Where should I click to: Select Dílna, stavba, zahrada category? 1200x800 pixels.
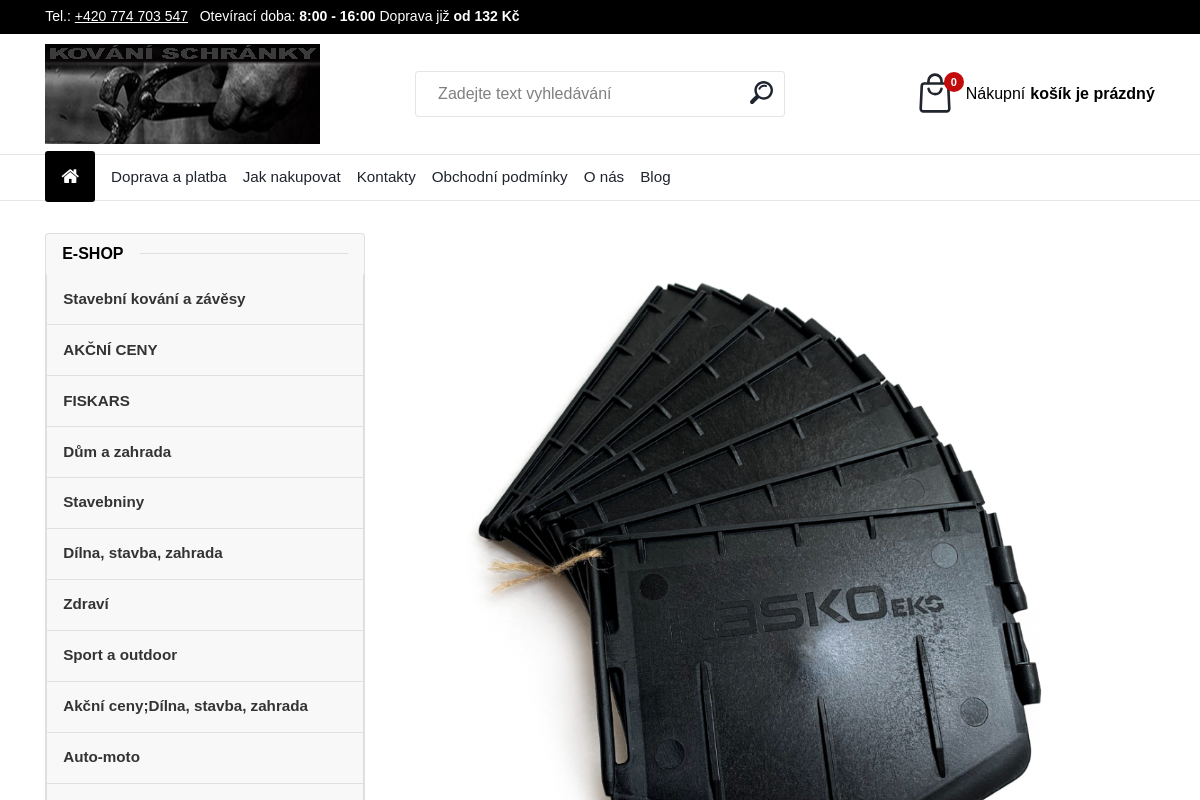[205, 553]
